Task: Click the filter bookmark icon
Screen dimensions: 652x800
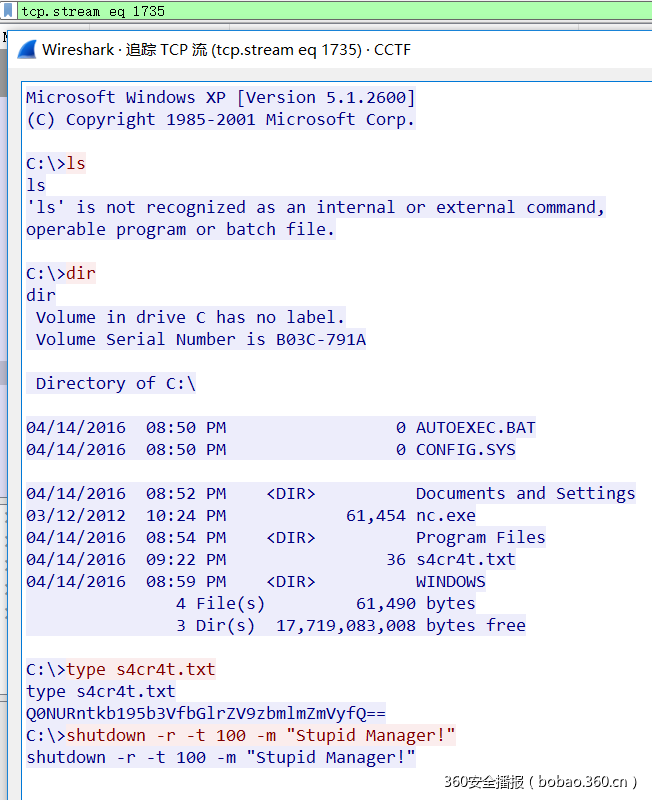Action: click(x=8, y=10)
